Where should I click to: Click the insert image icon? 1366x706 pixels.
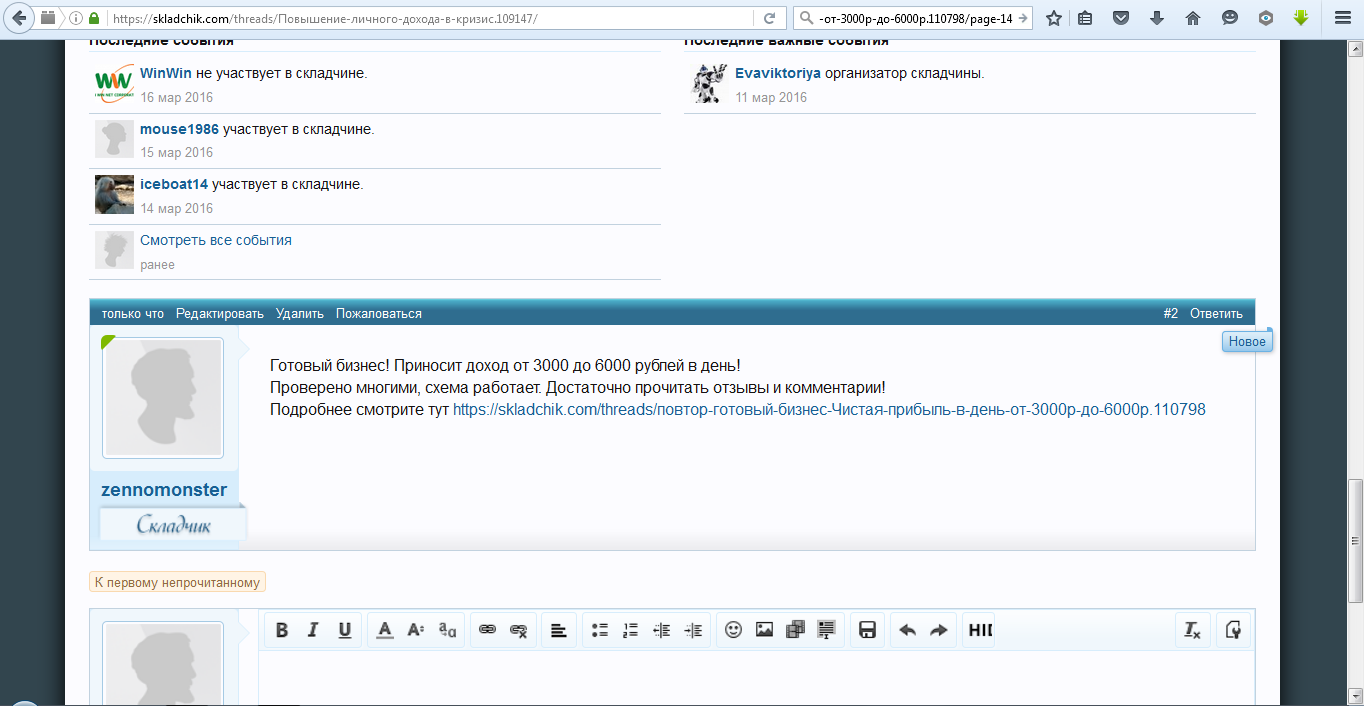click(764, 630)
